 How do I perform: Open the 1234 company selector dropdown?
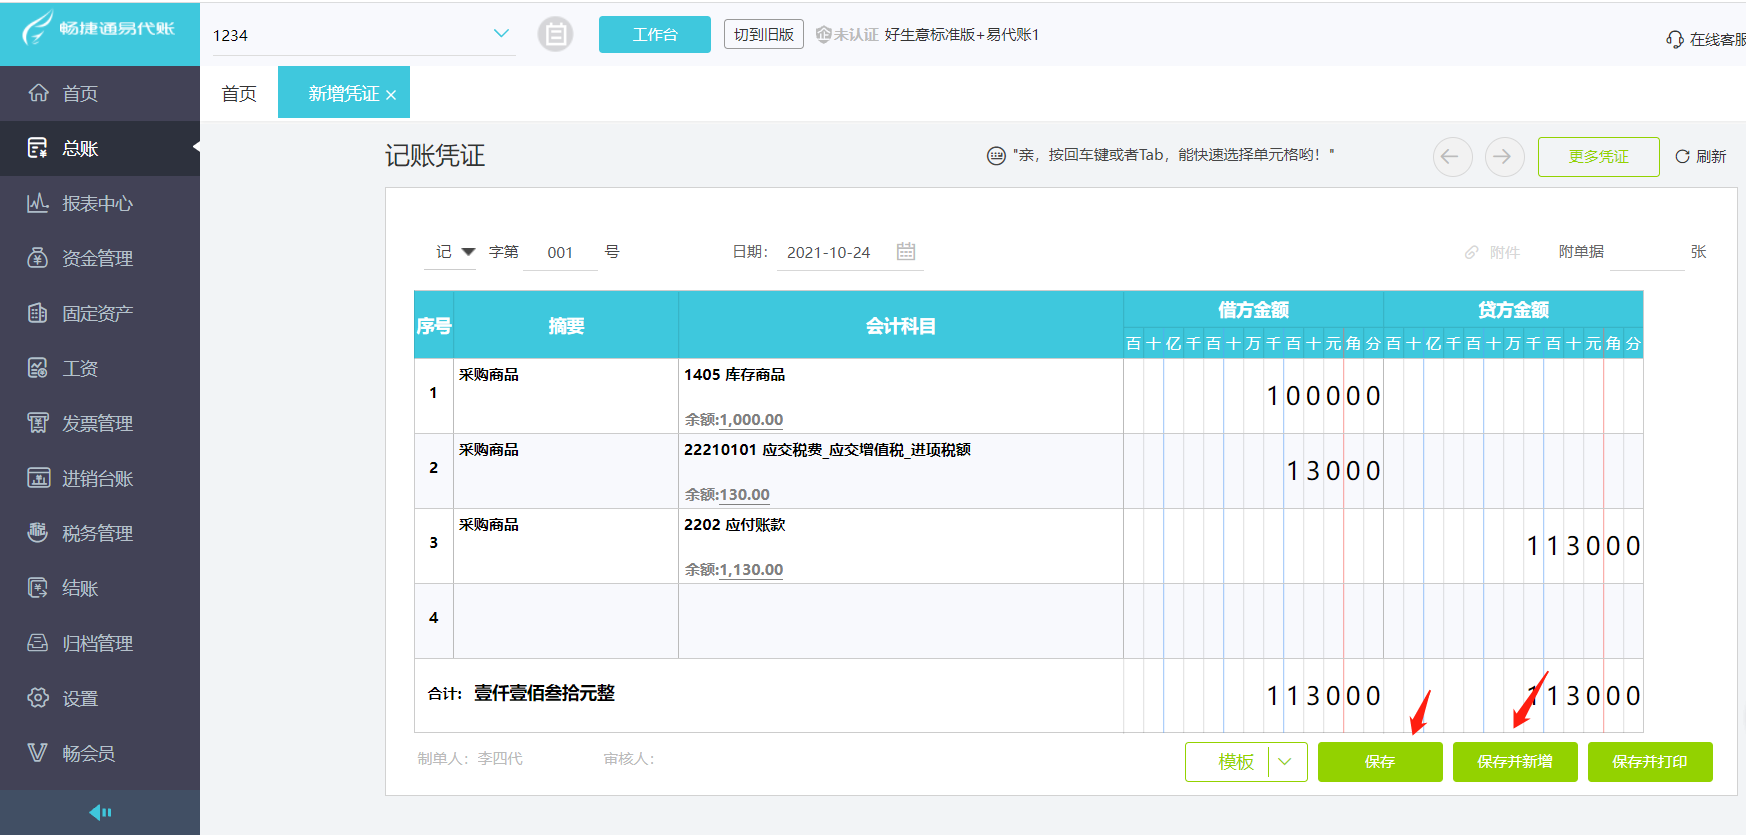[x=501, y=34]
